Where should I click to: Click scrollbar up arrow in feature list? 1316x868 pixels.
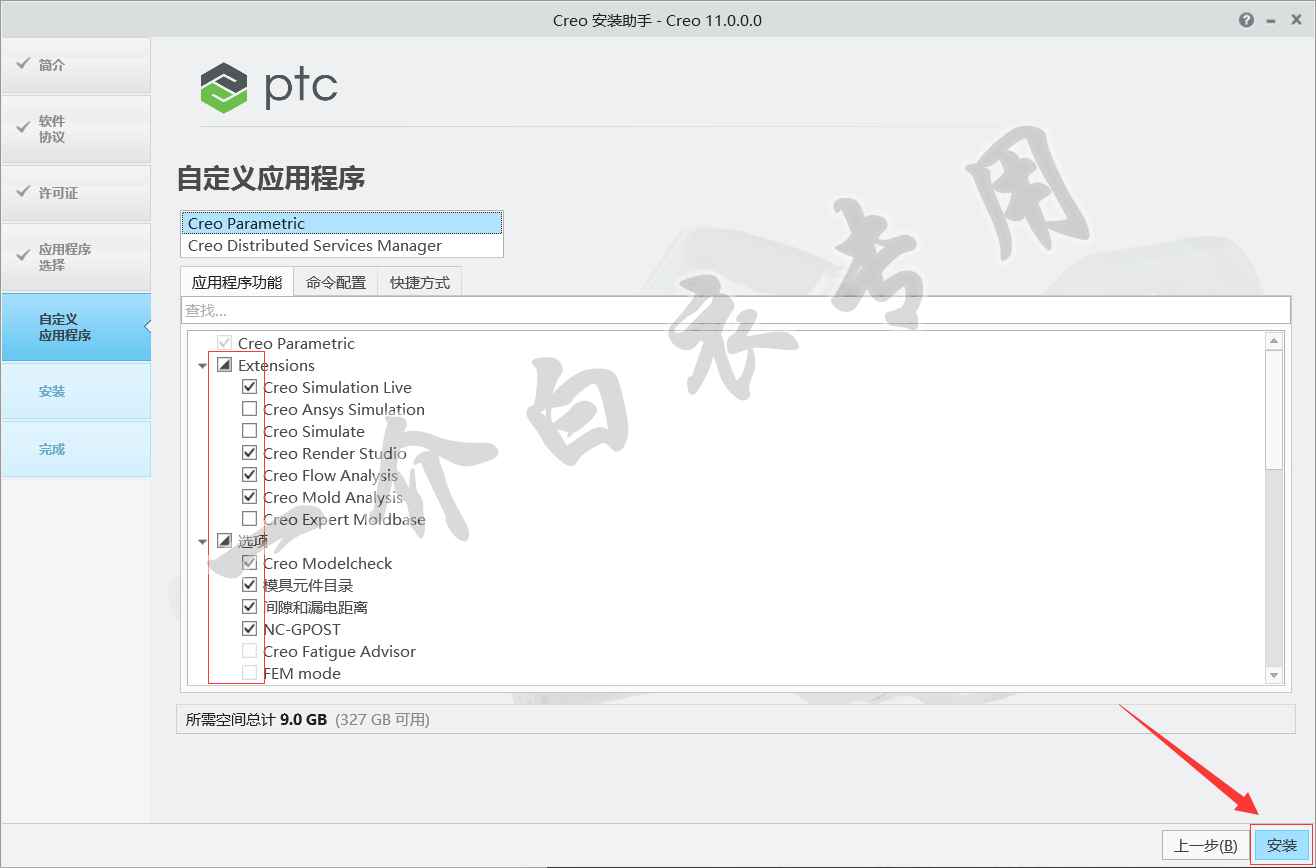point(1274,341)
